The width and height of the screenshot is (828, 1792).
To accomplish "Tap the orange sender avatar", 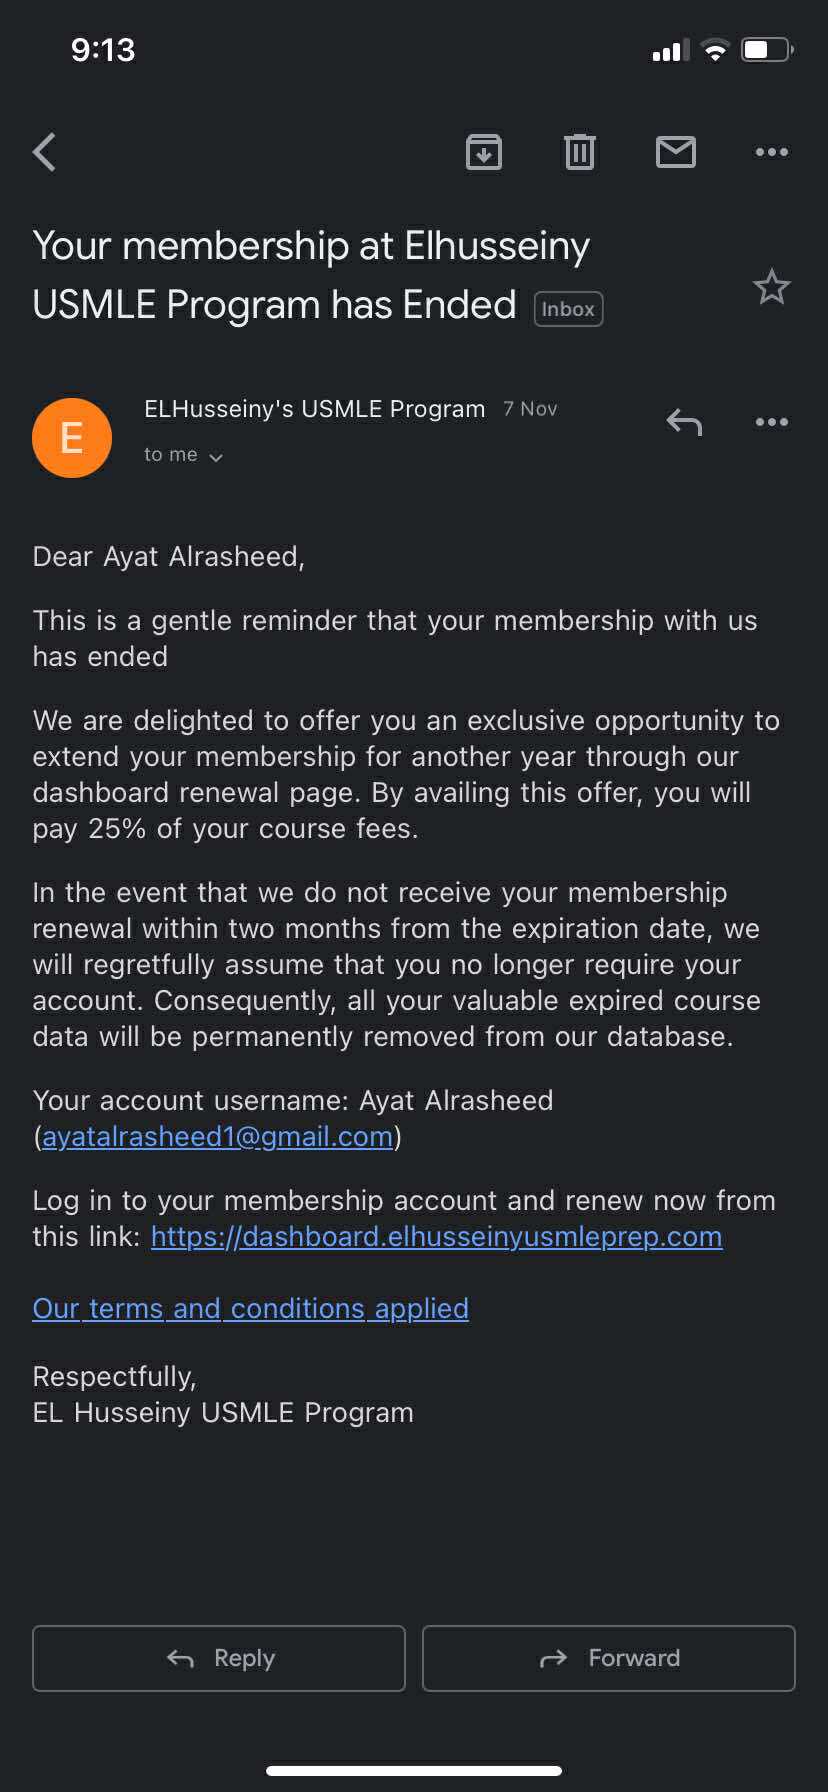I will 72,438.
